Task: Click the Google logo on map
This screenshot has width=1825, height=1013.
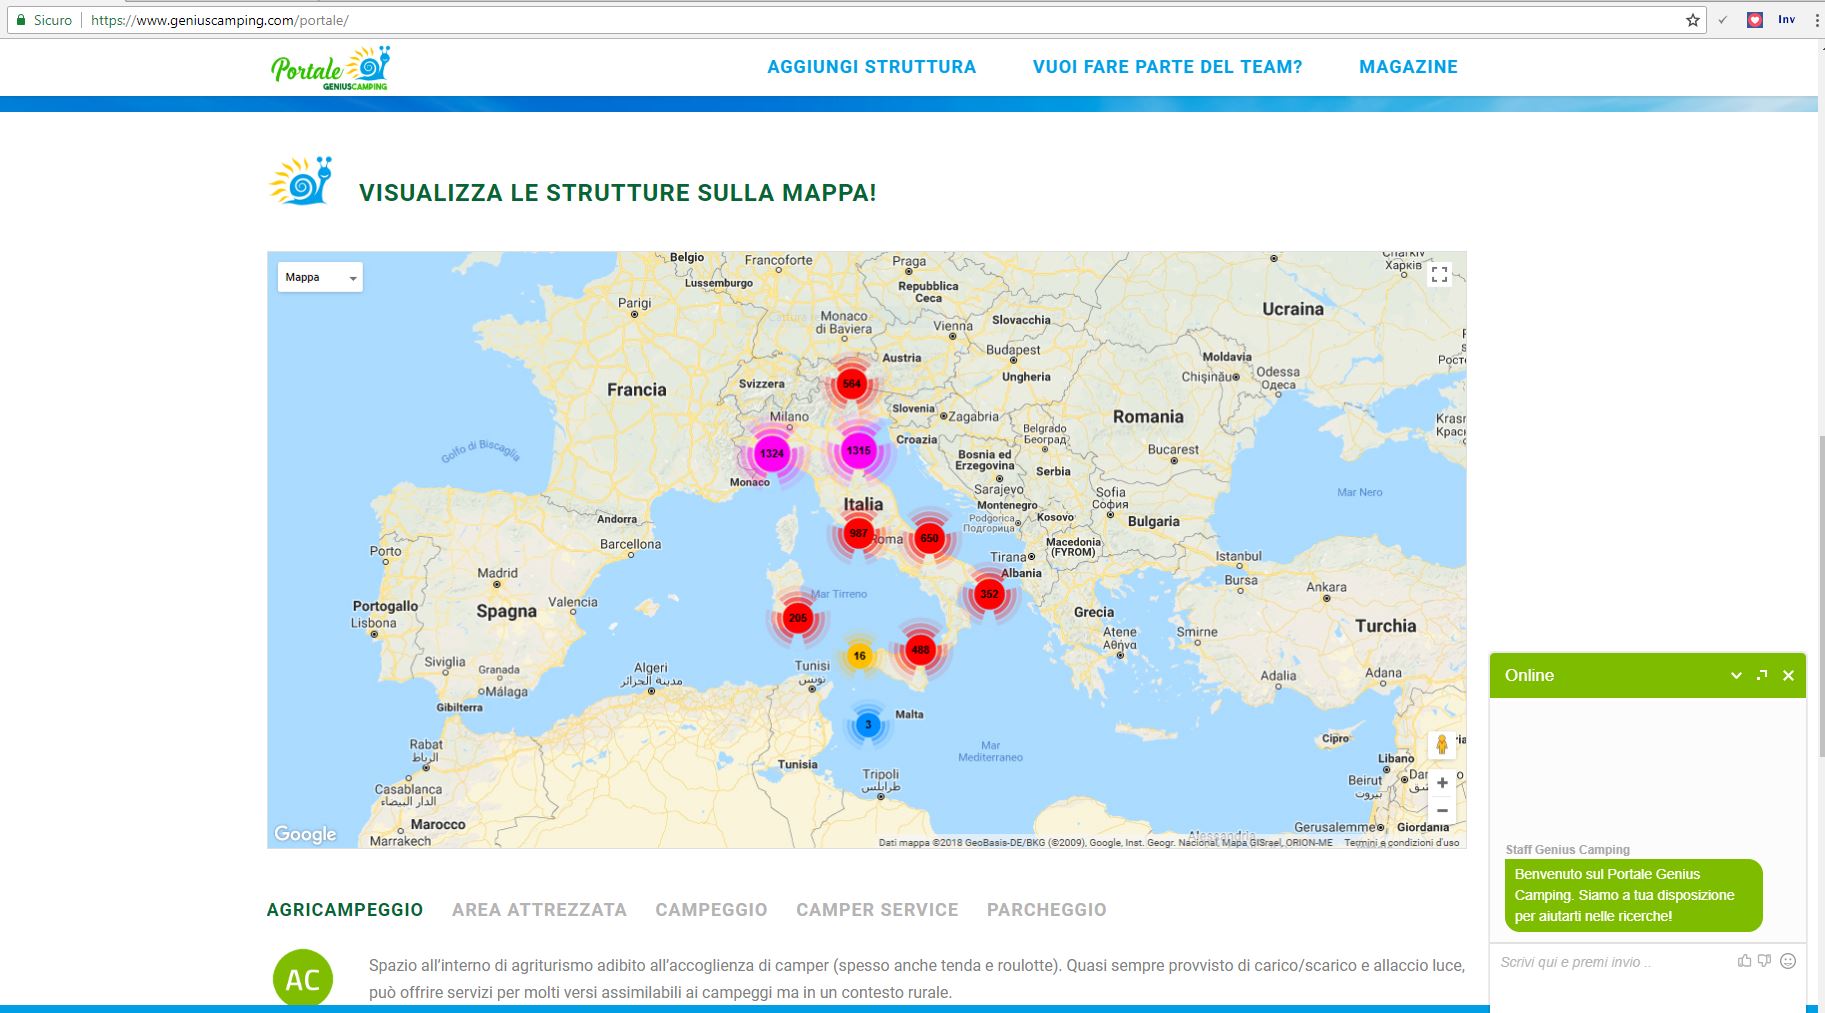Action: (305, 834)
